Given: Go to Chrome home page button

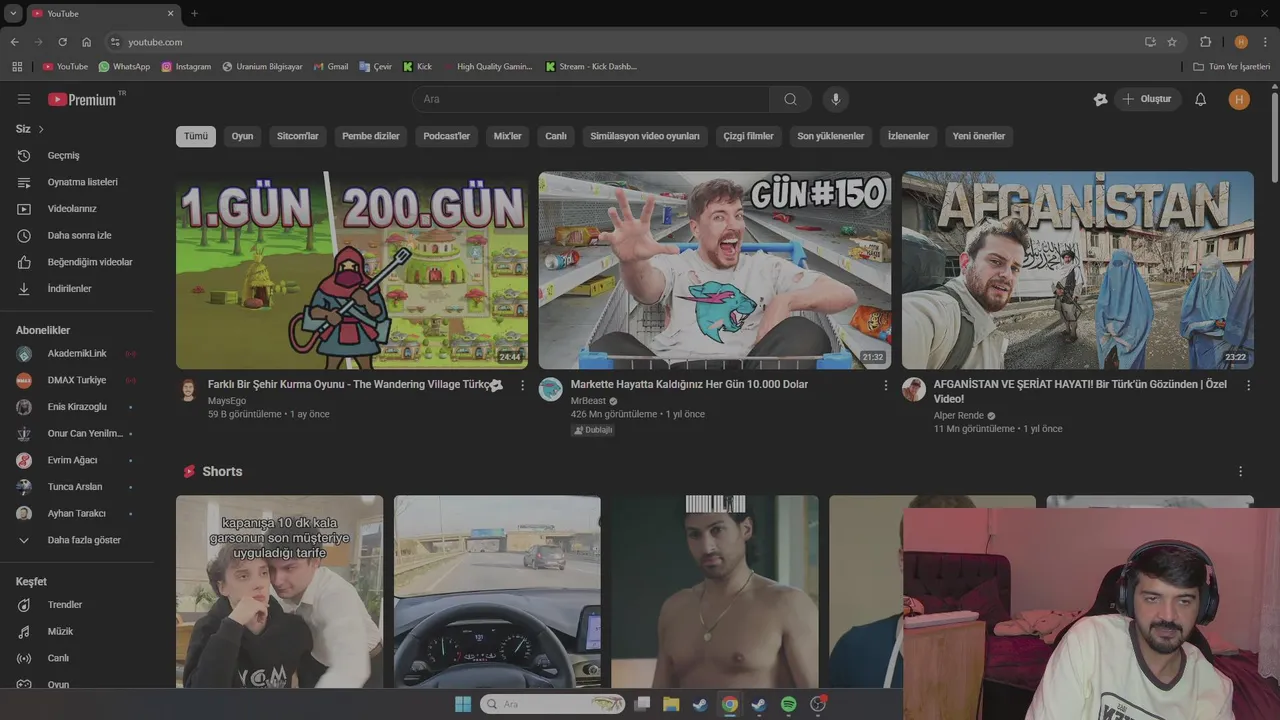Looking at the screenshot, I should tap(86, 42).
